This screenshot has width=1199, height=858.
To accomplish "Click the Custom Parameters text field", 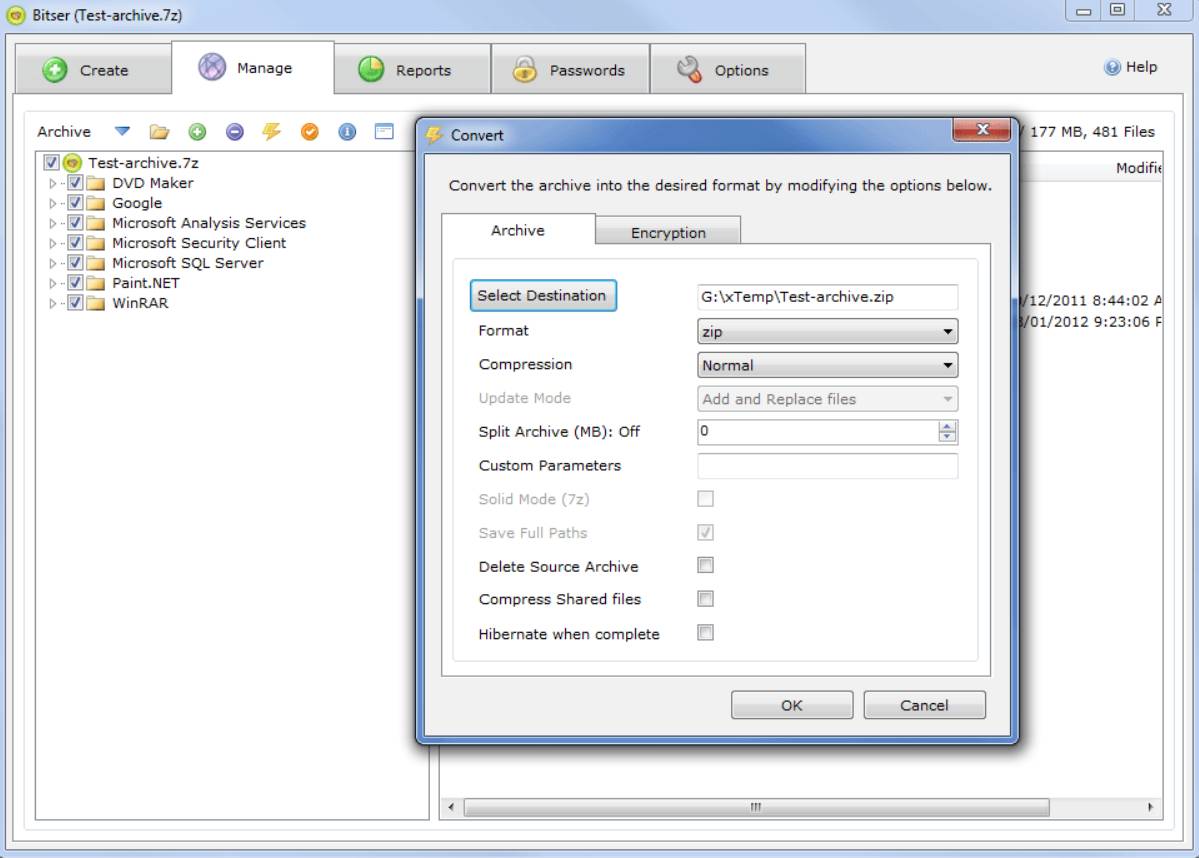I will tap(826, 466).
